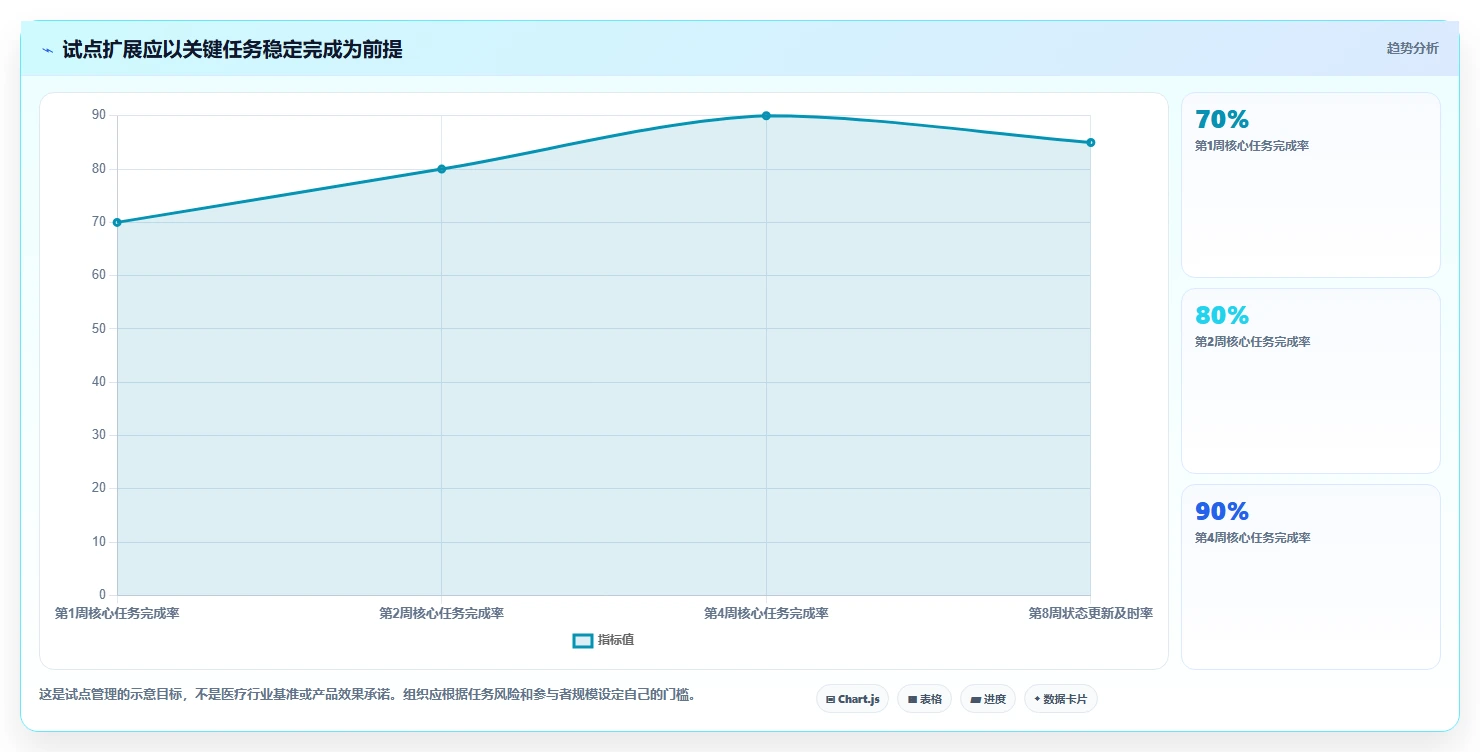Select the 表格 chip
Viewport: 1480px width, 752px height.
pos(924,699)
